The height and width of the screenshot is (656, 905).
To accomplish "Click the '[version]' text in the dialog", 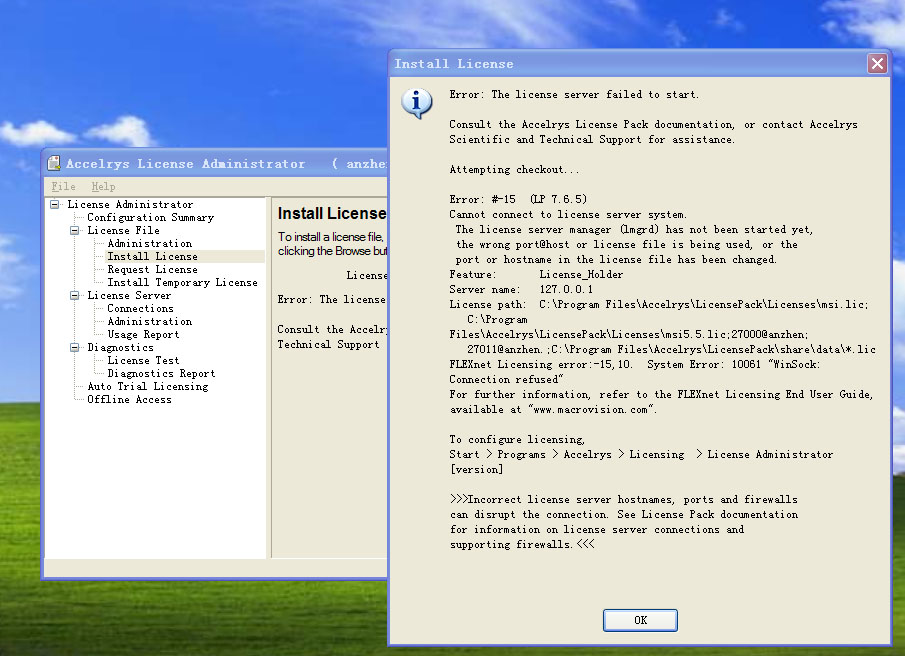I will (476, 470).
